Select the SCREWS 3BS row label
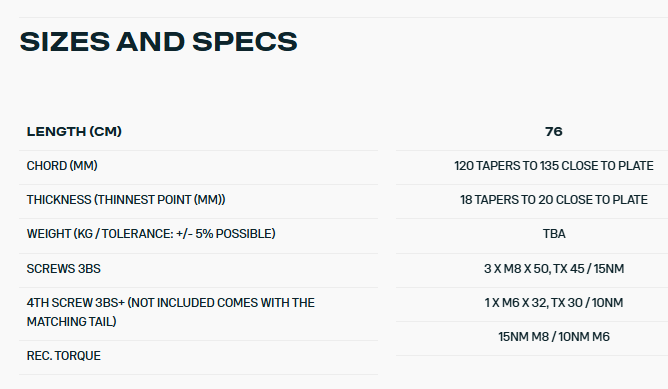Screen dimensions: 668x389 [x=64, y=268]
